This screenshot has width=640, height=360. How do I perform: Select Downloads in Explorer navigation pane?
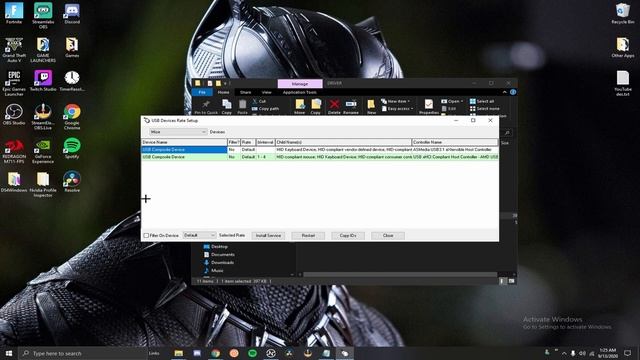(219, 262)
